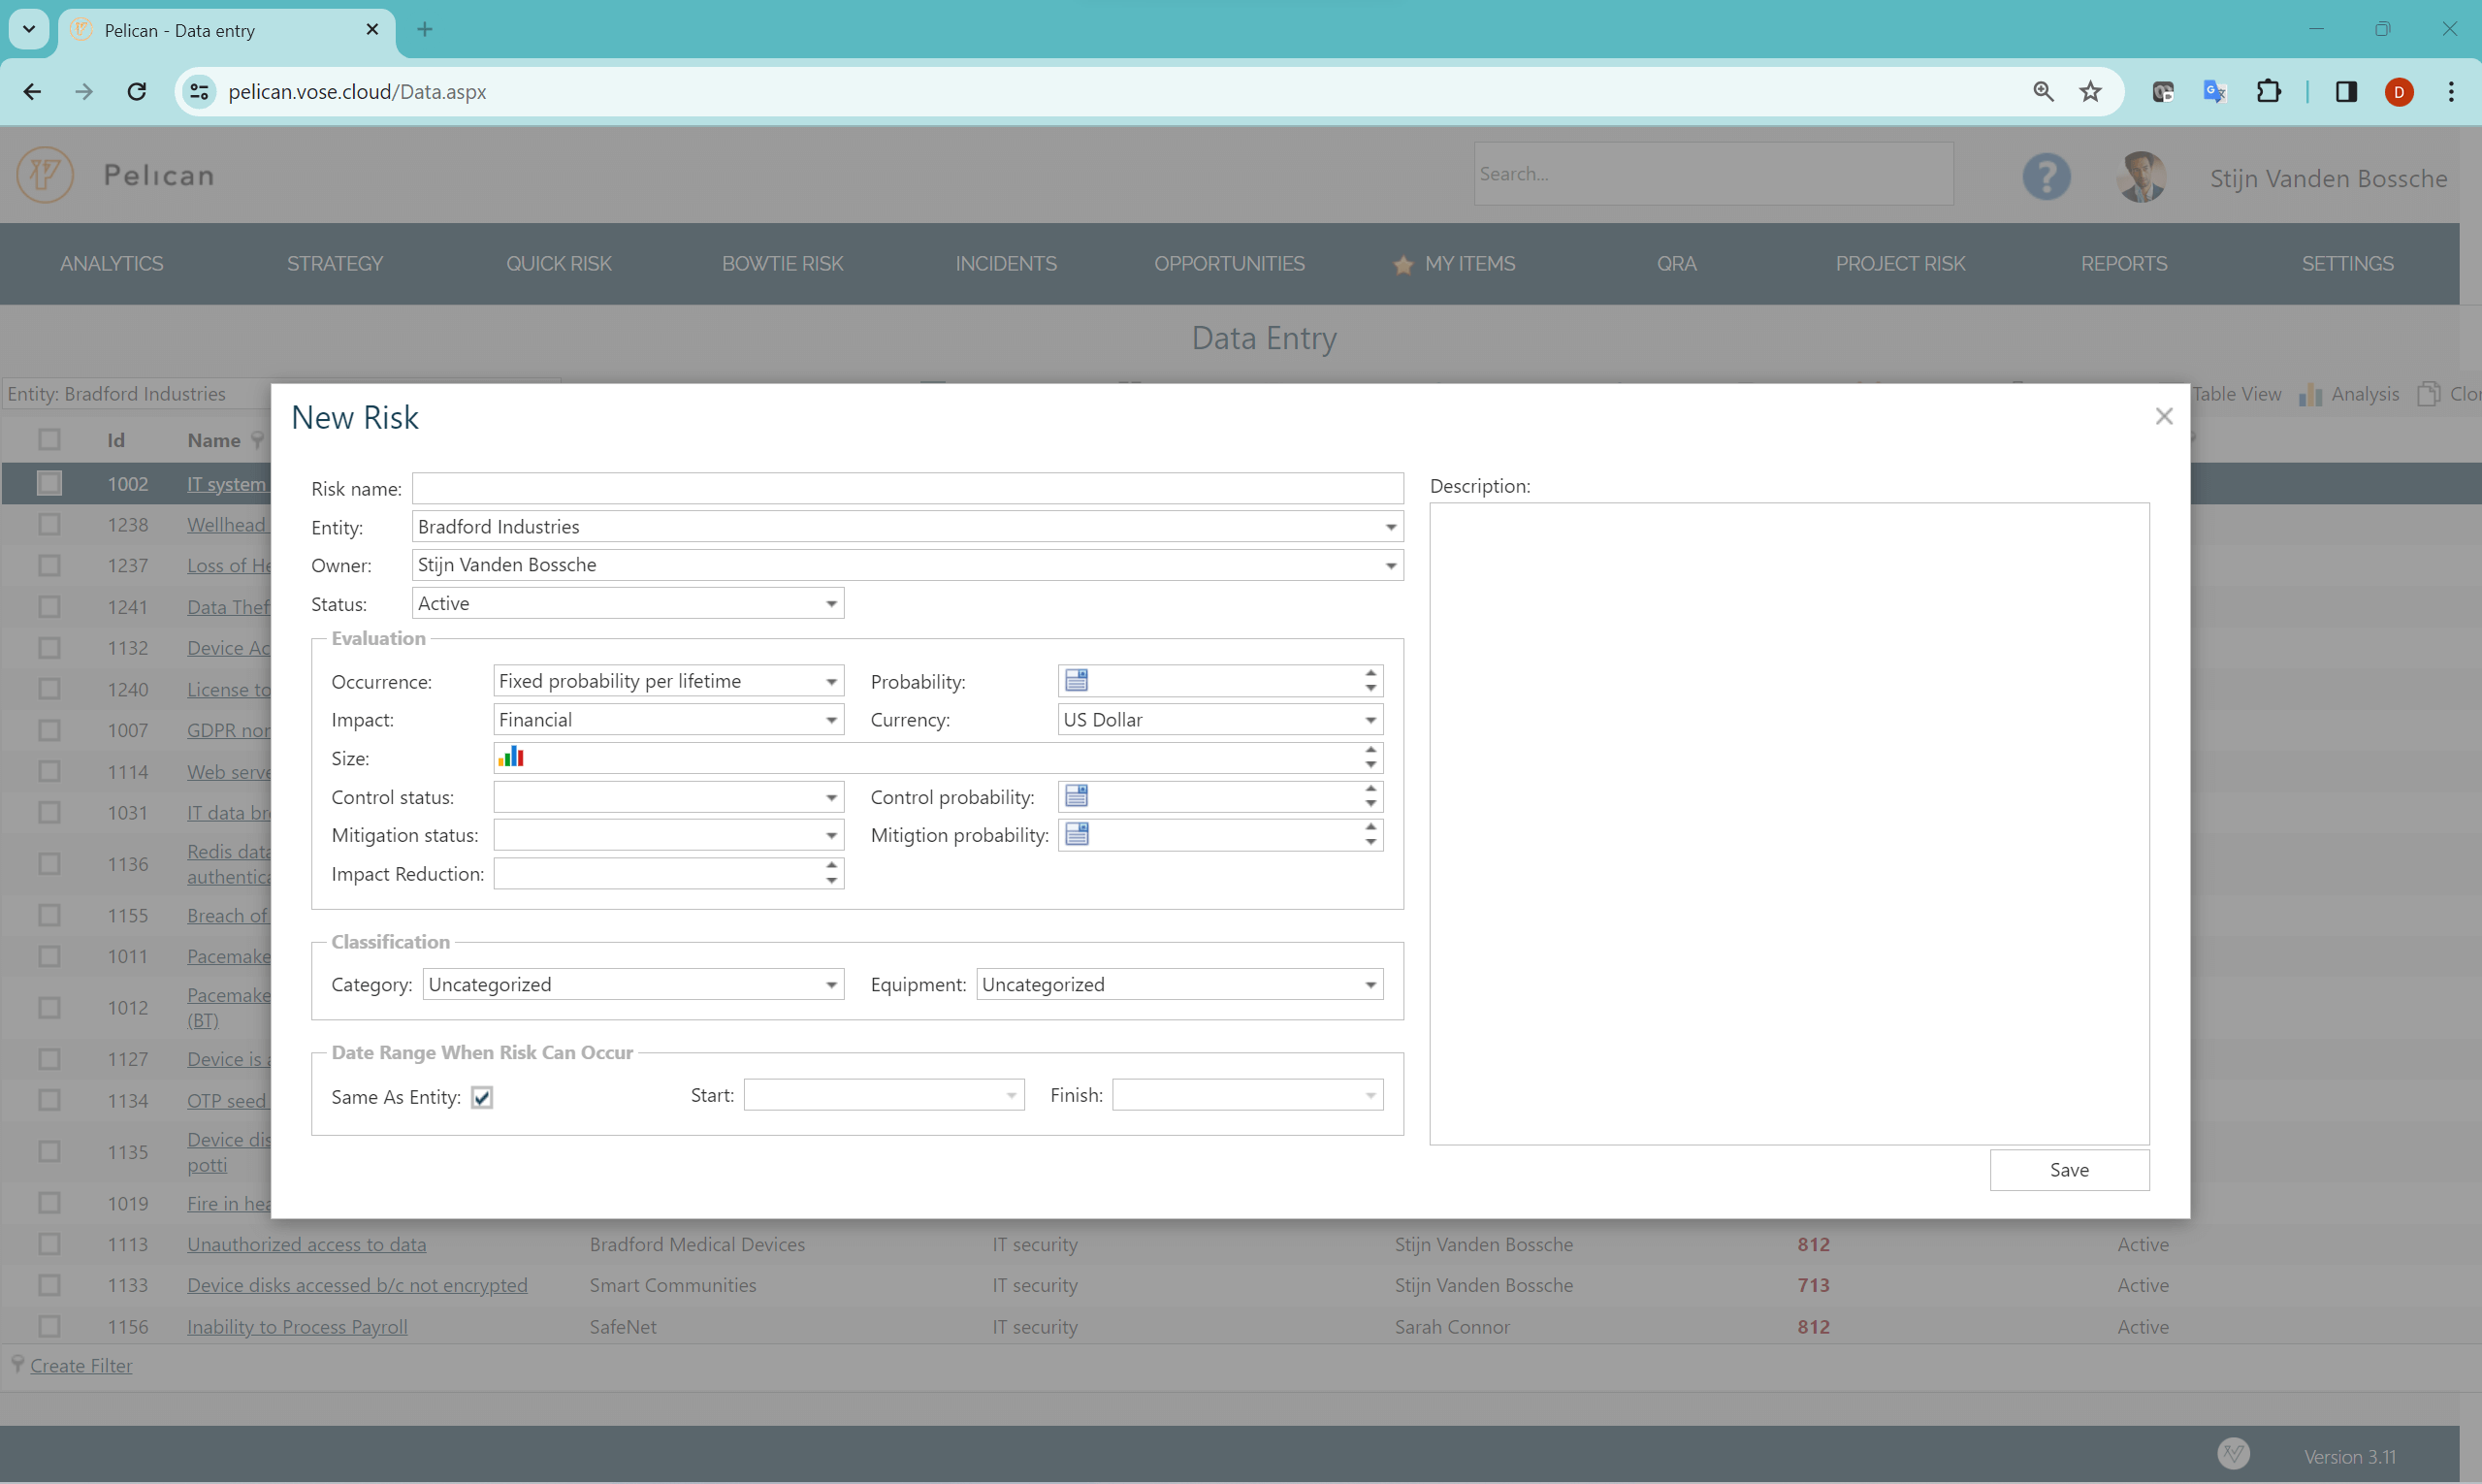Click the bar-chart icon beside Analysis

tap(2311, 394)
